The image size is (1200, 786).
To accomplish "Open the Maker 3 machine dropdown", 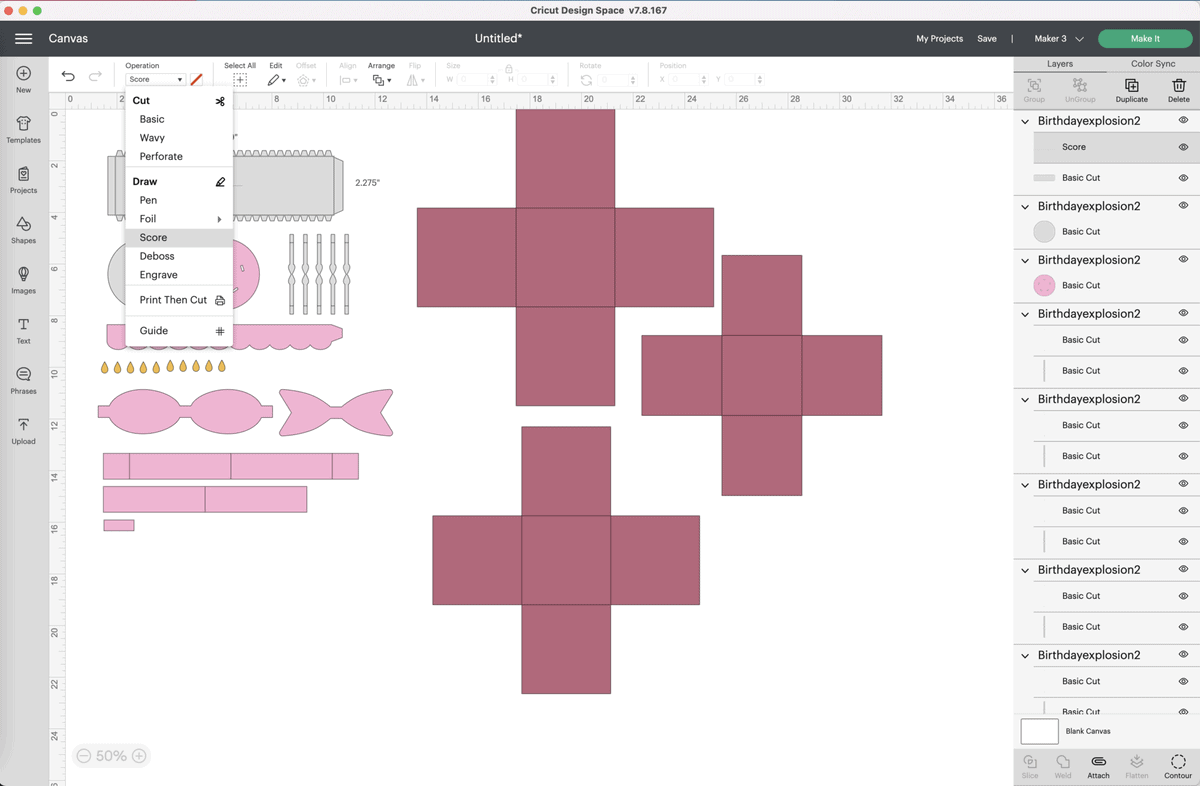I will pos(1058,39).
